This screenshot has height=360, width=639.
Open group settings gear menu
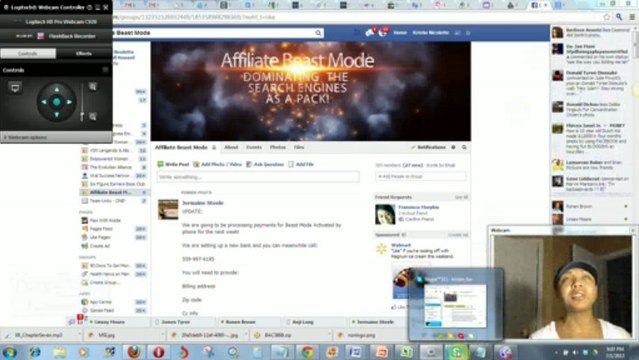click(x=454, y=147)
